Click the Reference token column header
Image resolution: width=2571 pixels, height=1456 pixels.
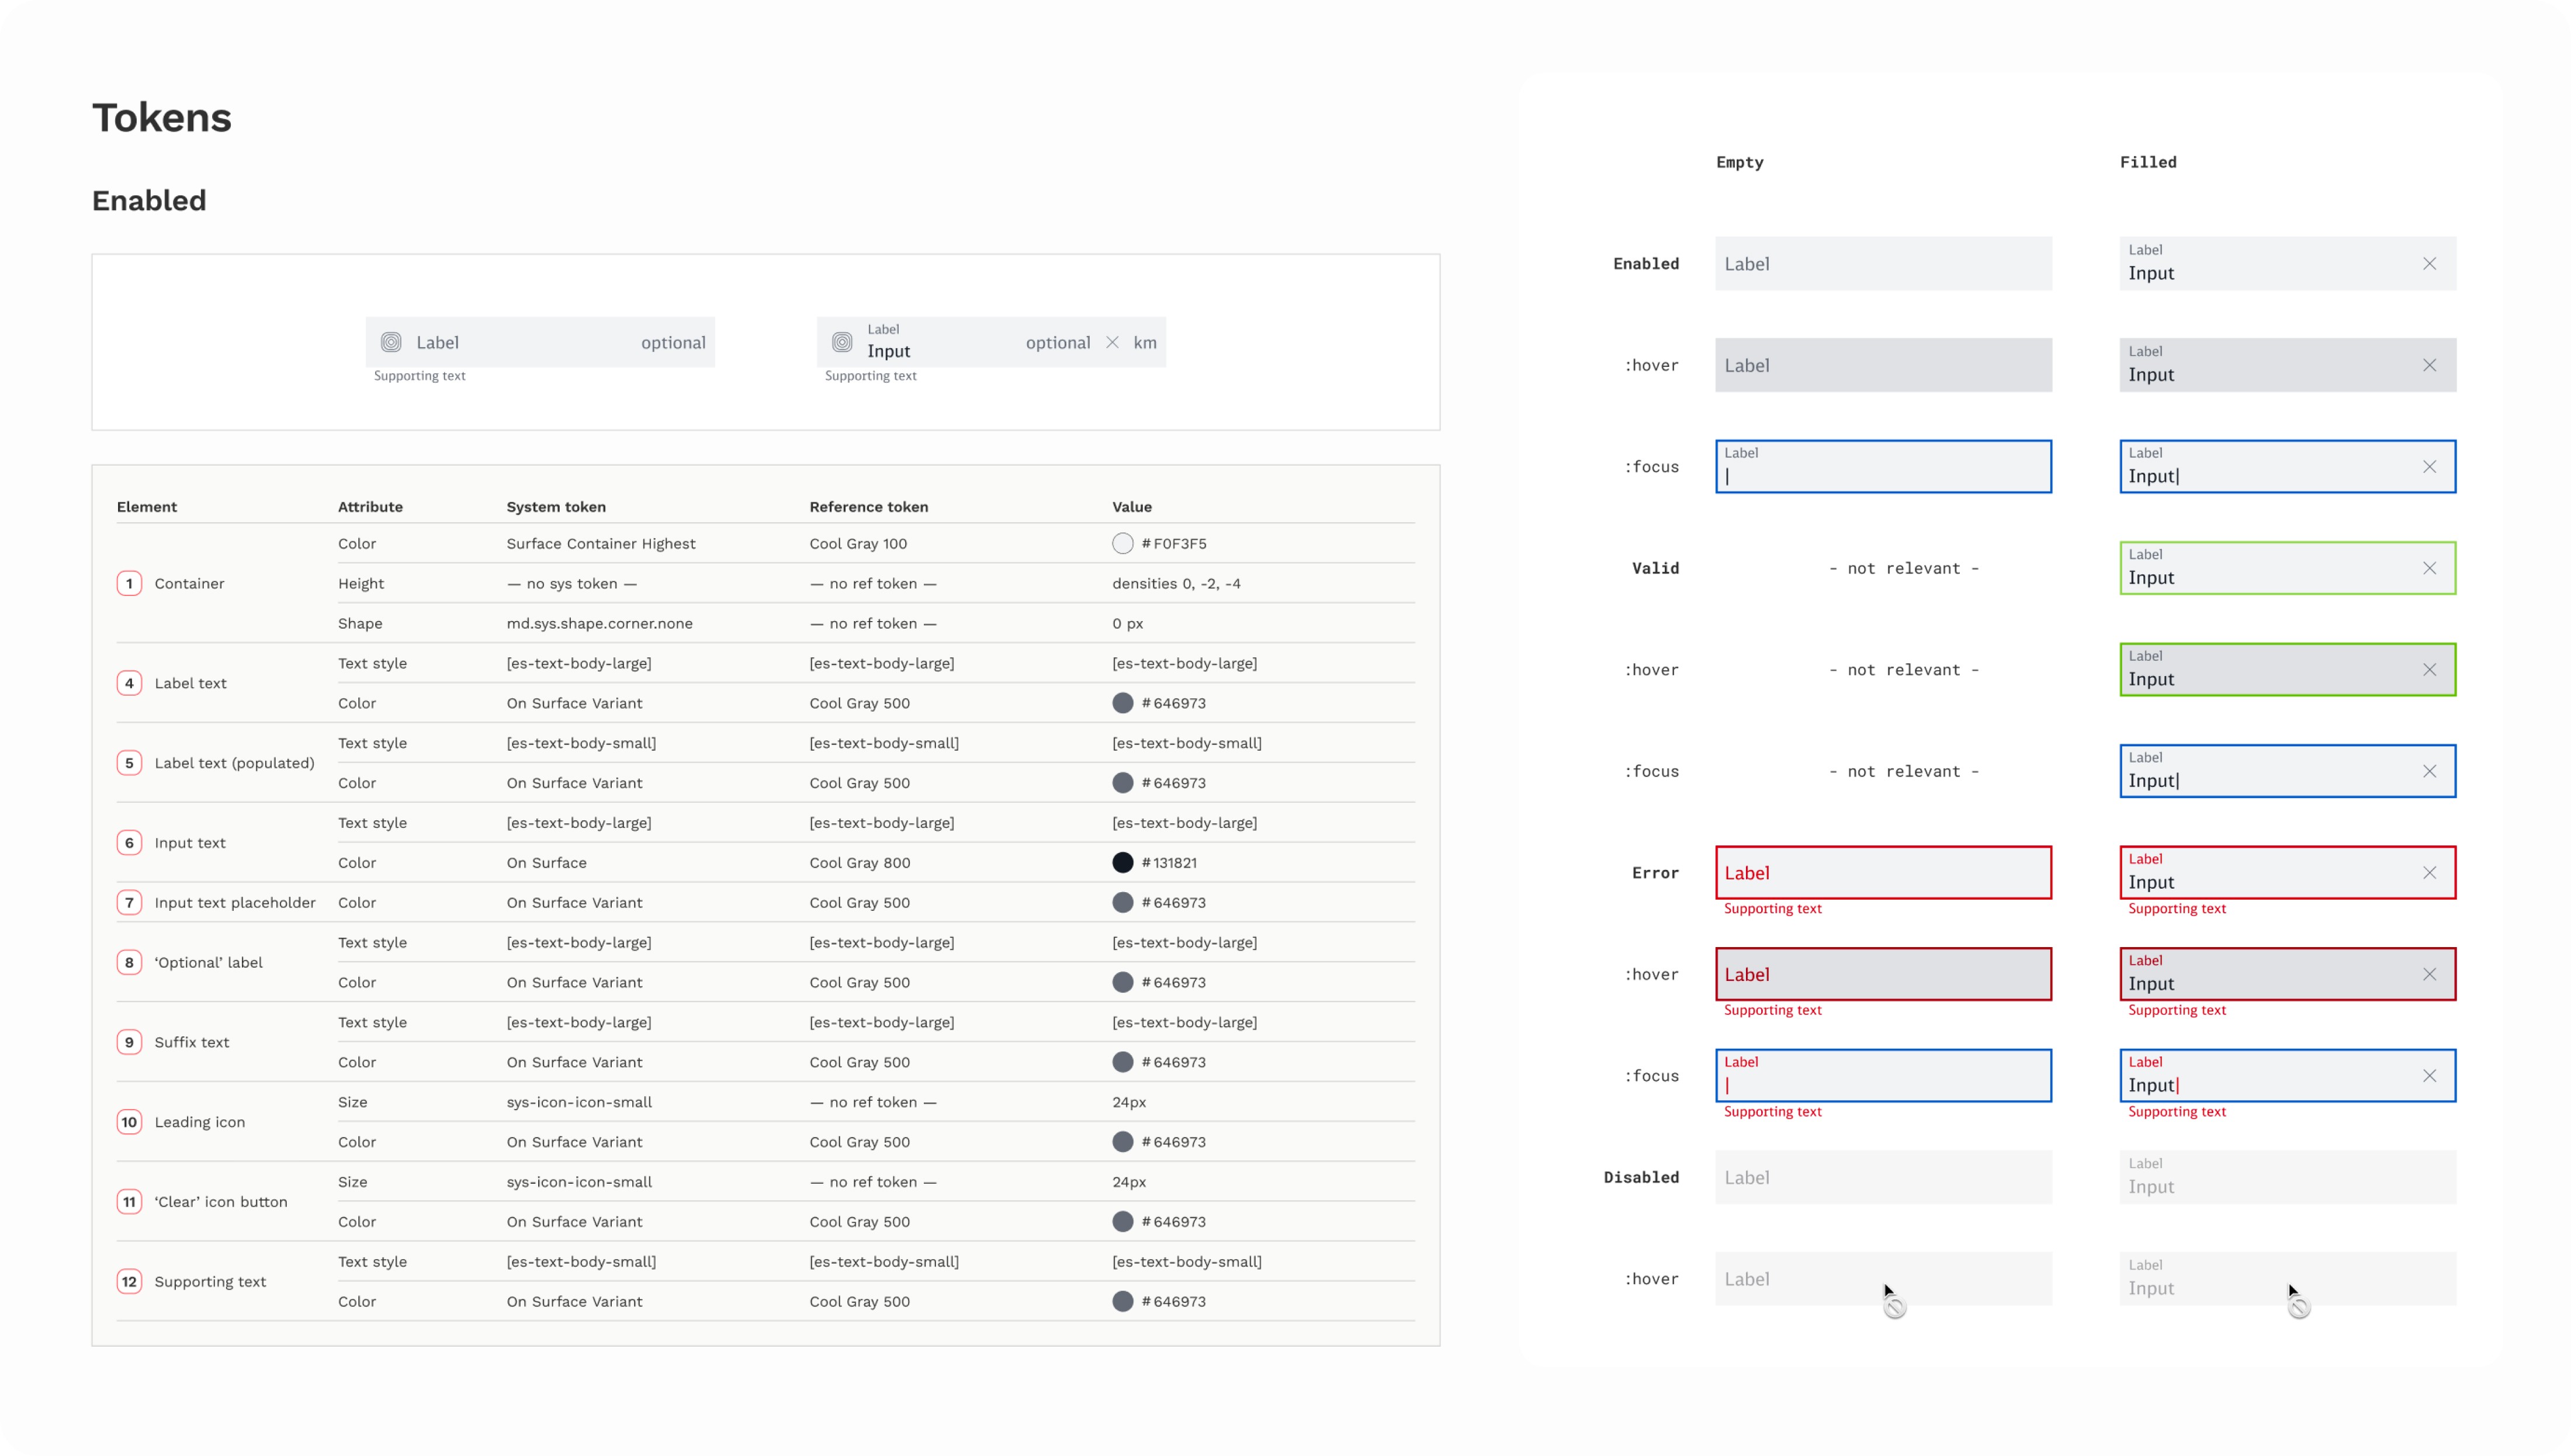[868, 507]
